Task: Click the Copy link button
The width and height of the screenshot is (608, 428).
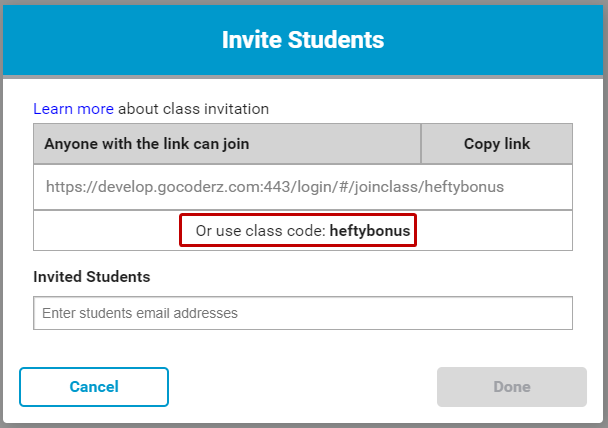Action: click(x=496, y=144)
